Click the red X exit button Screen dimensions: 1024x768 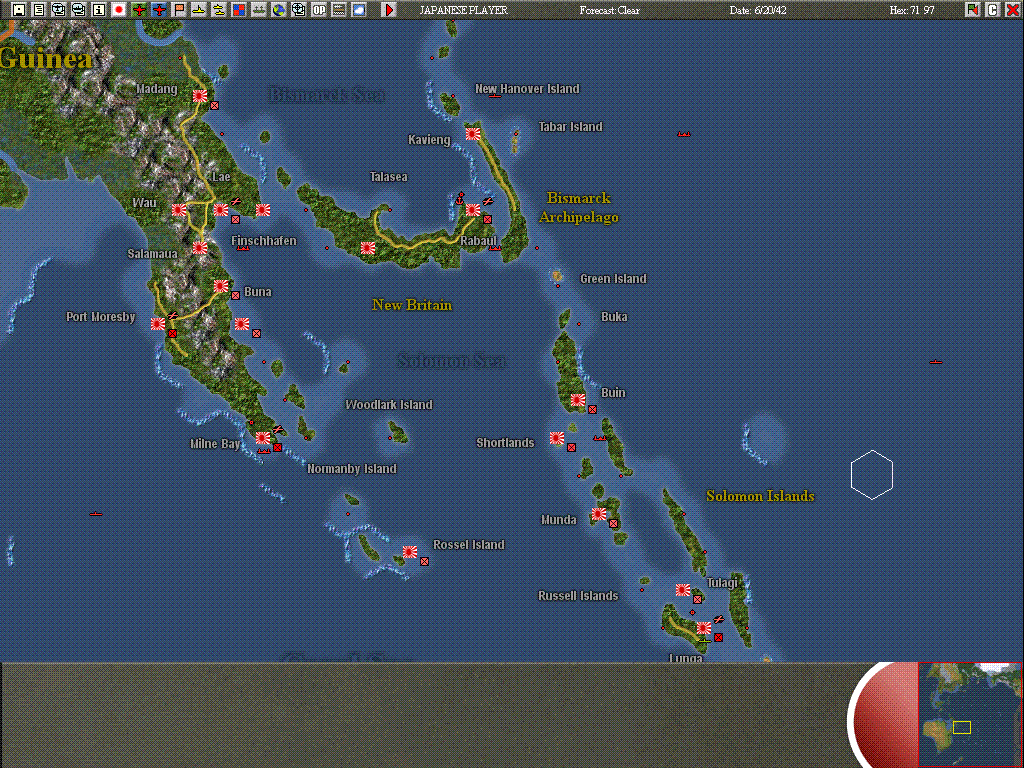[x=1012, y=10]
